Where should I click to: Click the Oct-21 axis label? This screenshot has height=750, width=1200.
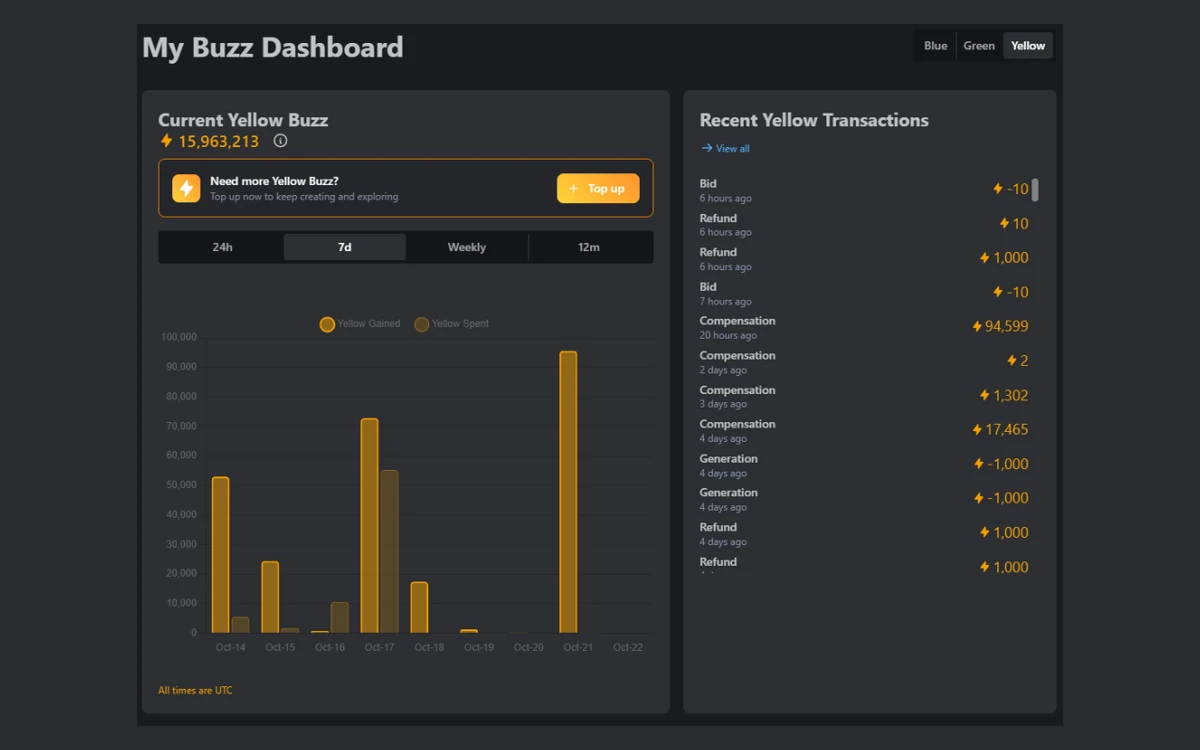[x=578, y=647]
